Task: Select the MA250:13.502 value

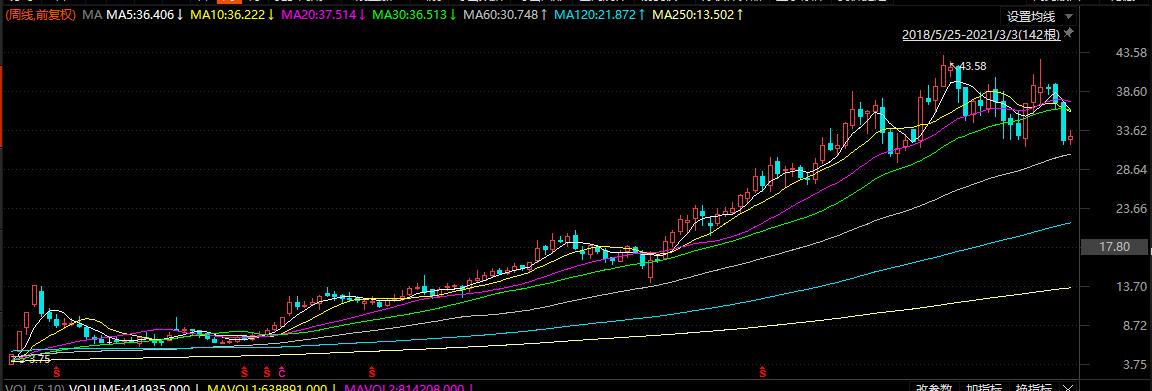Action: [x=694, y=14]
